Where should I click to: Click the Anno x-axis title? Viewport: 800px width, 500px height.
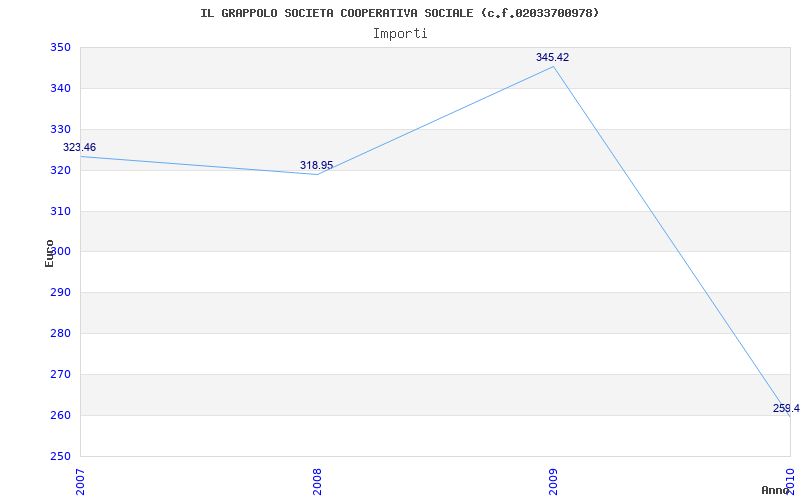(776, 490)
